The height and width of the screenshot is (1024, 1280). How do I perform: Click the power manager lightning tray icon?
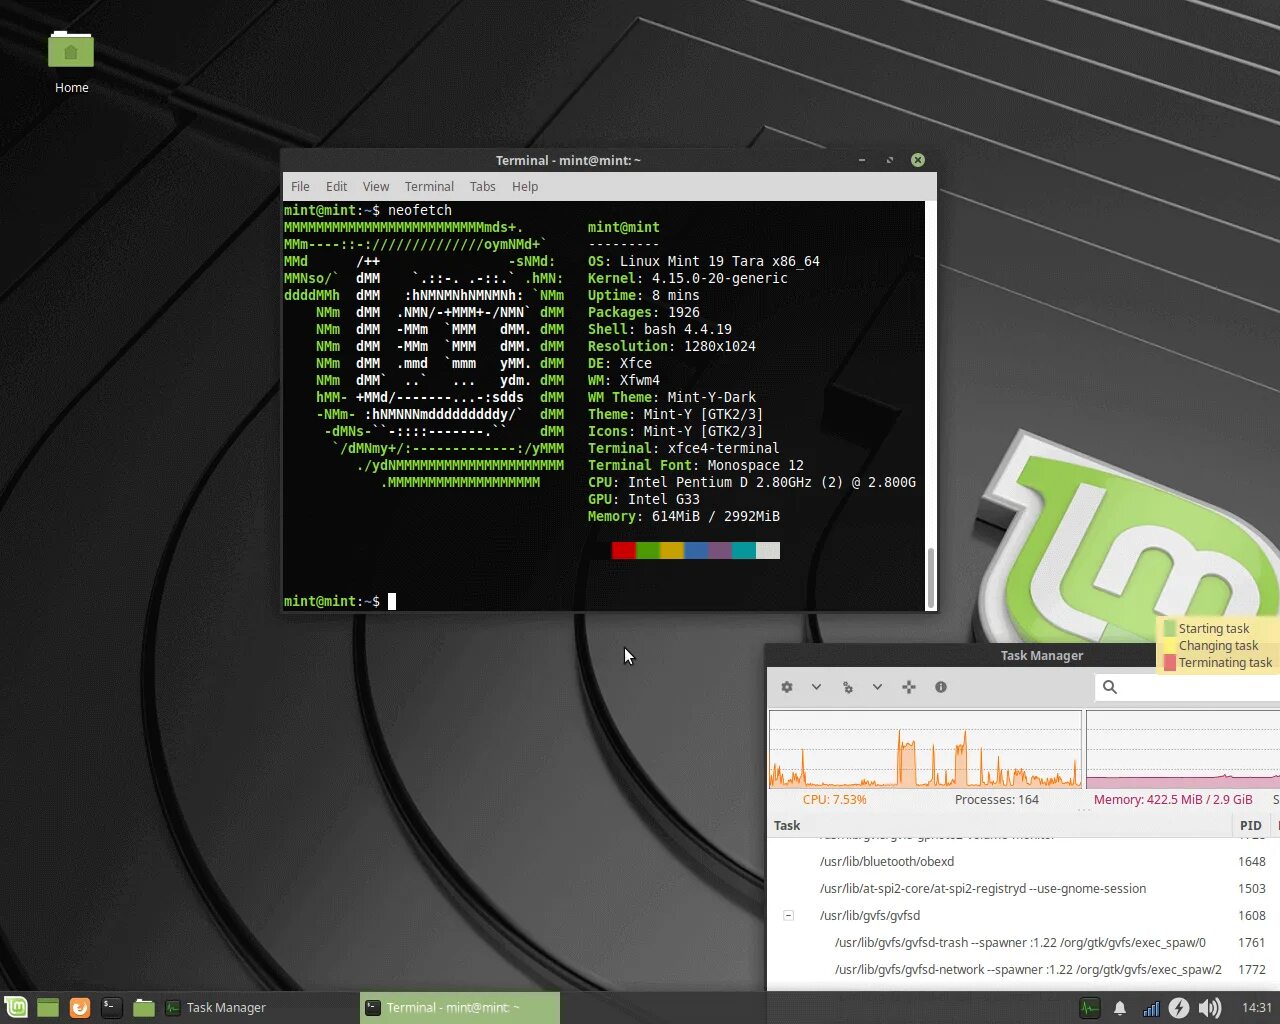point(1179,1007)
